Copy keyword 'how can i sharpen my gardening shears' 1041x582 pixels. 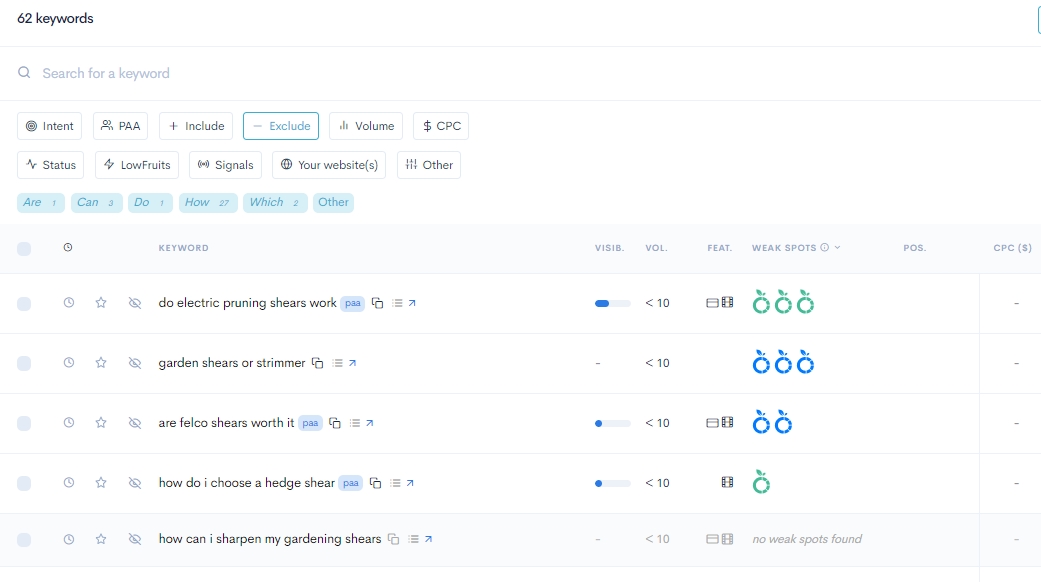(393, 539)
